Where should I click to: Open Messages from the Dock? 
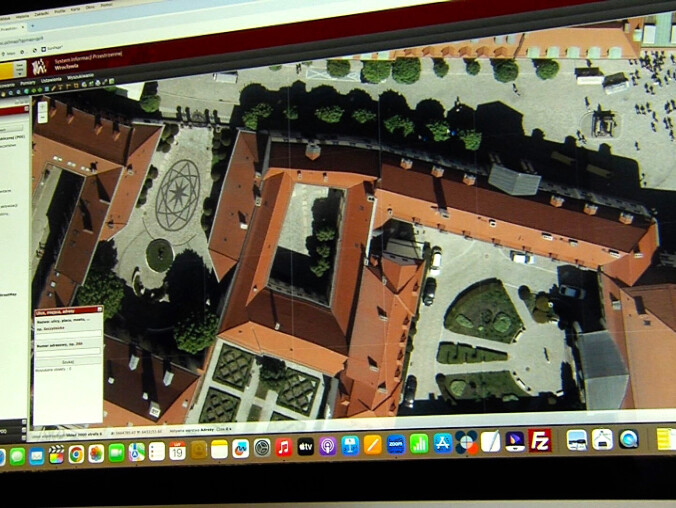click(x=17, y=457)
